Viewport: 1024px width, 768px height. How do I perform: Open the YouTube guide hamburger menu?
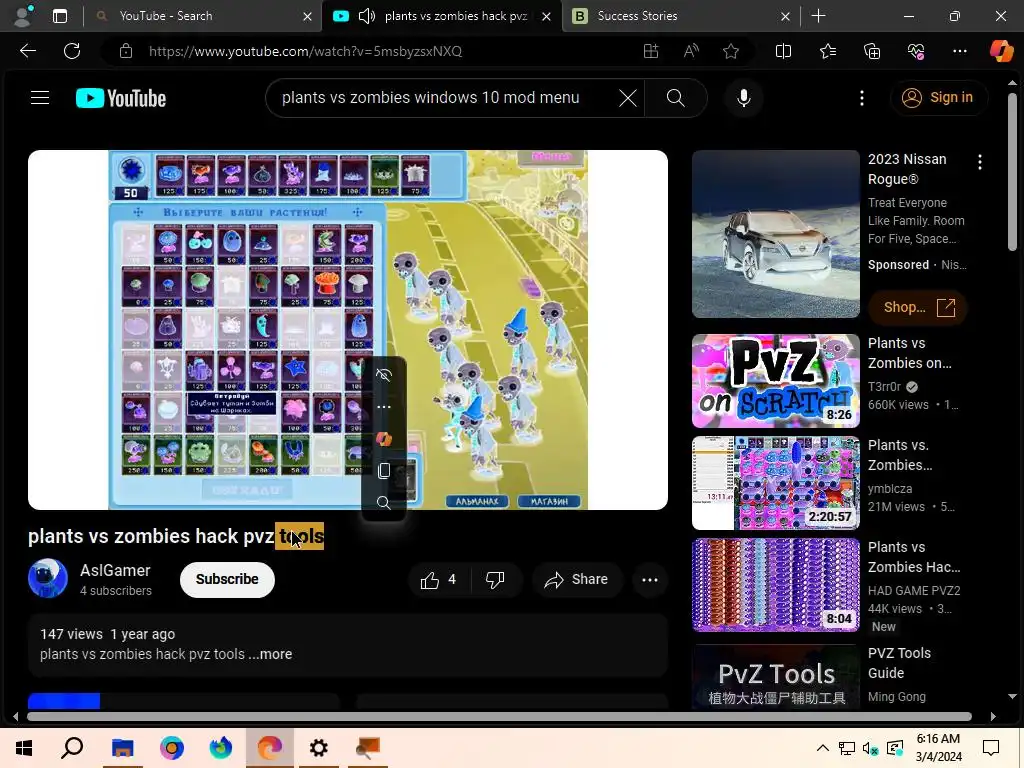coord(40,98)
